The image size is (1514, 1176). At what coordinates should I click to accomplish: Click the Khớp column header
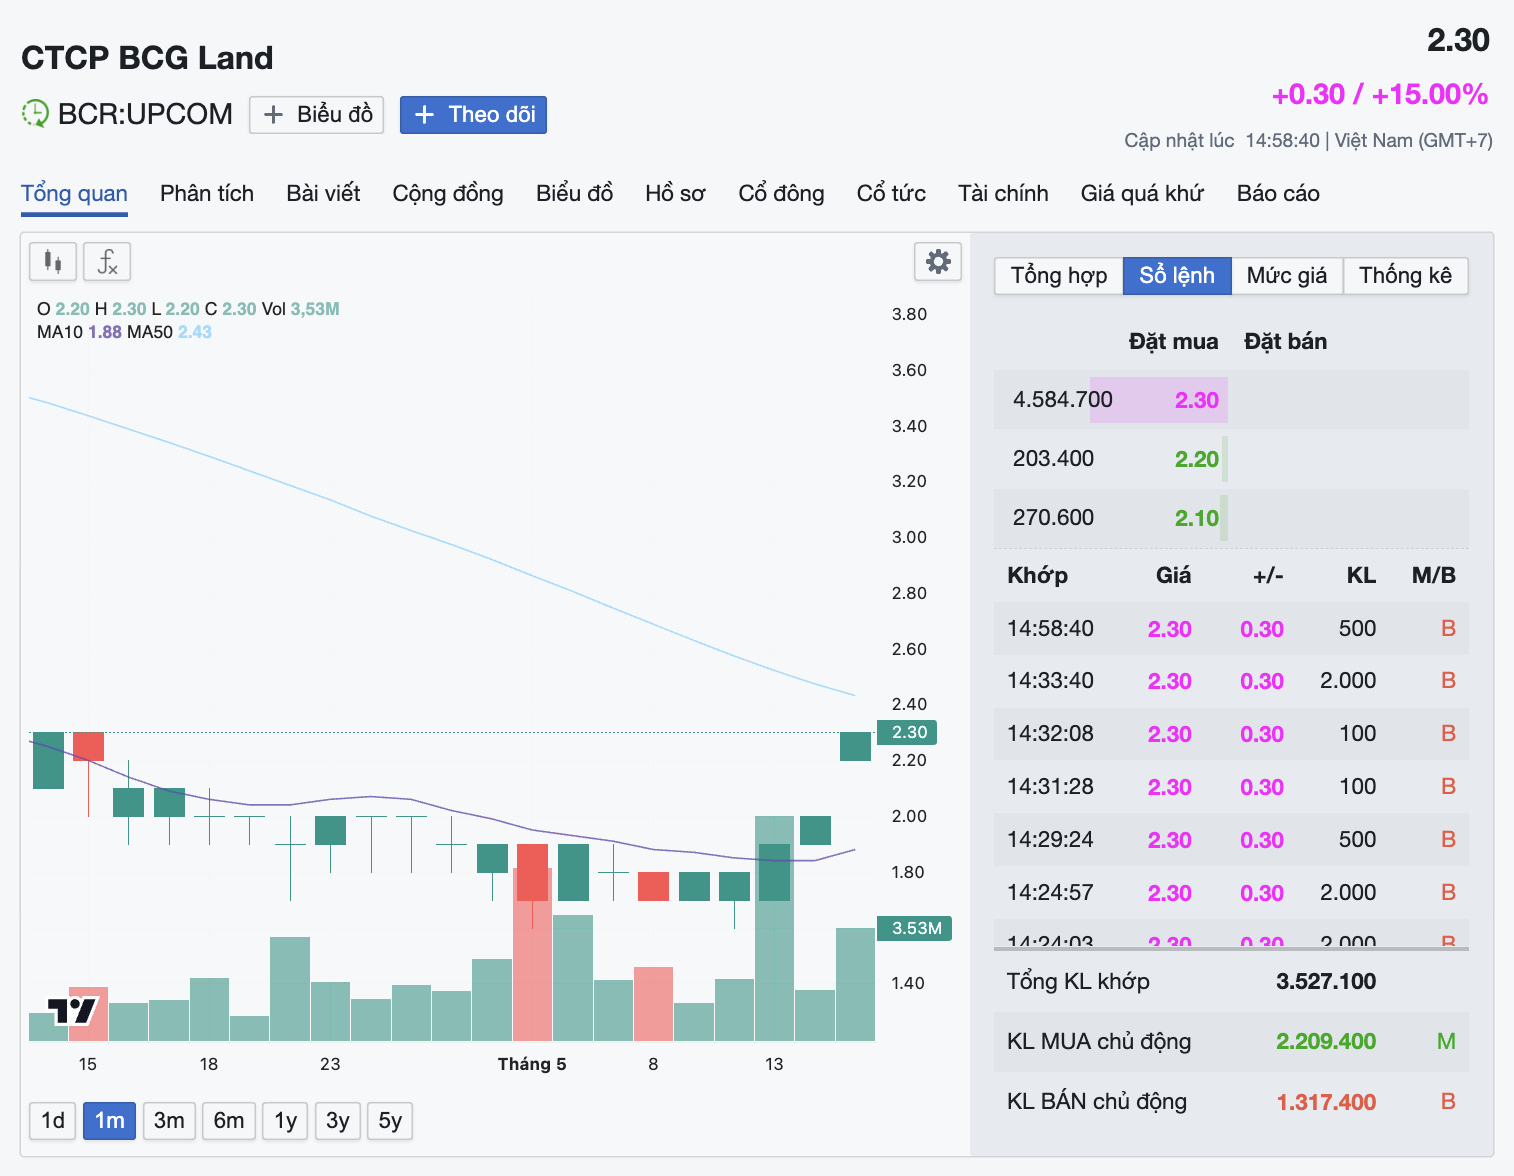(1038, 576)
